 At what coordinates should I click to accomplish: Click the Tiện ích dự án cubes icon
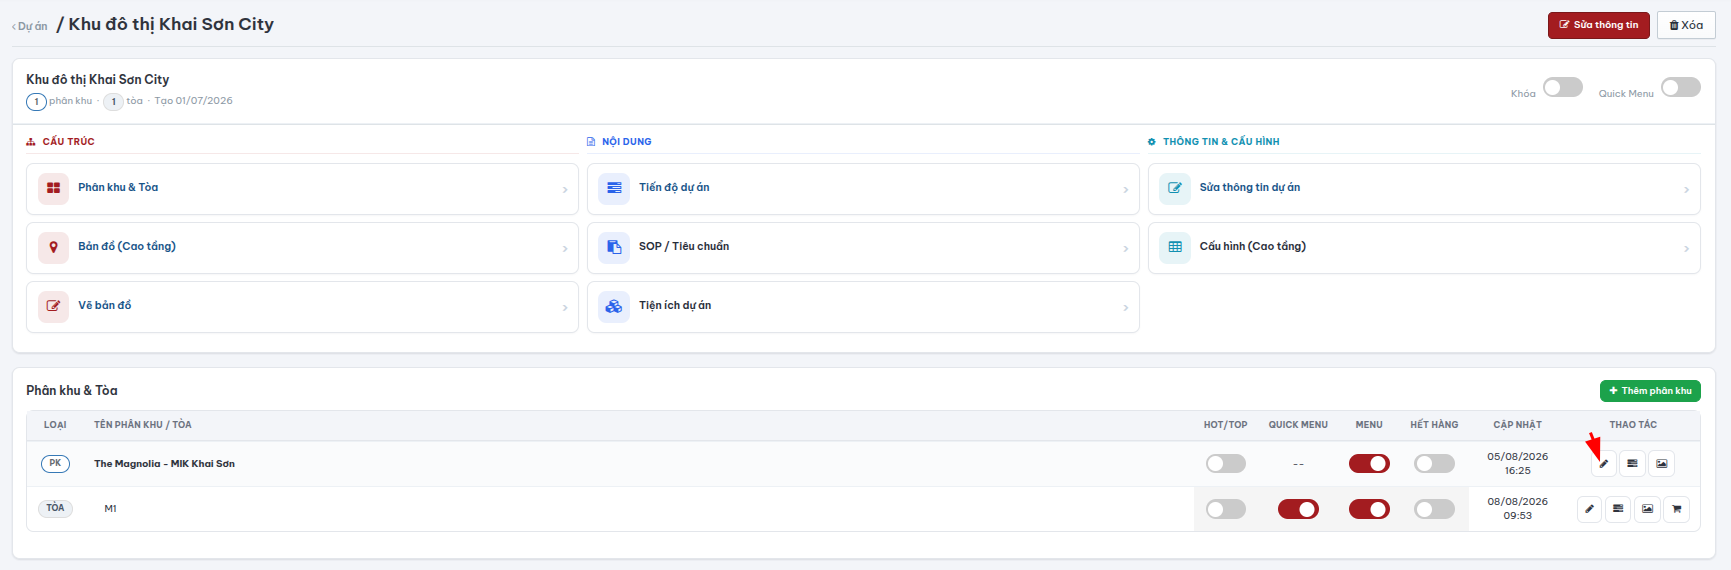(x=614, y=306)
